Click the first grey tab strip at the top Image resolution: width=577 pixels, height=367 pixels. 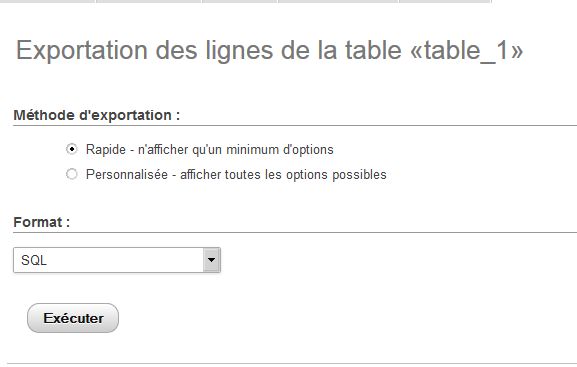(x=47, y=1)
